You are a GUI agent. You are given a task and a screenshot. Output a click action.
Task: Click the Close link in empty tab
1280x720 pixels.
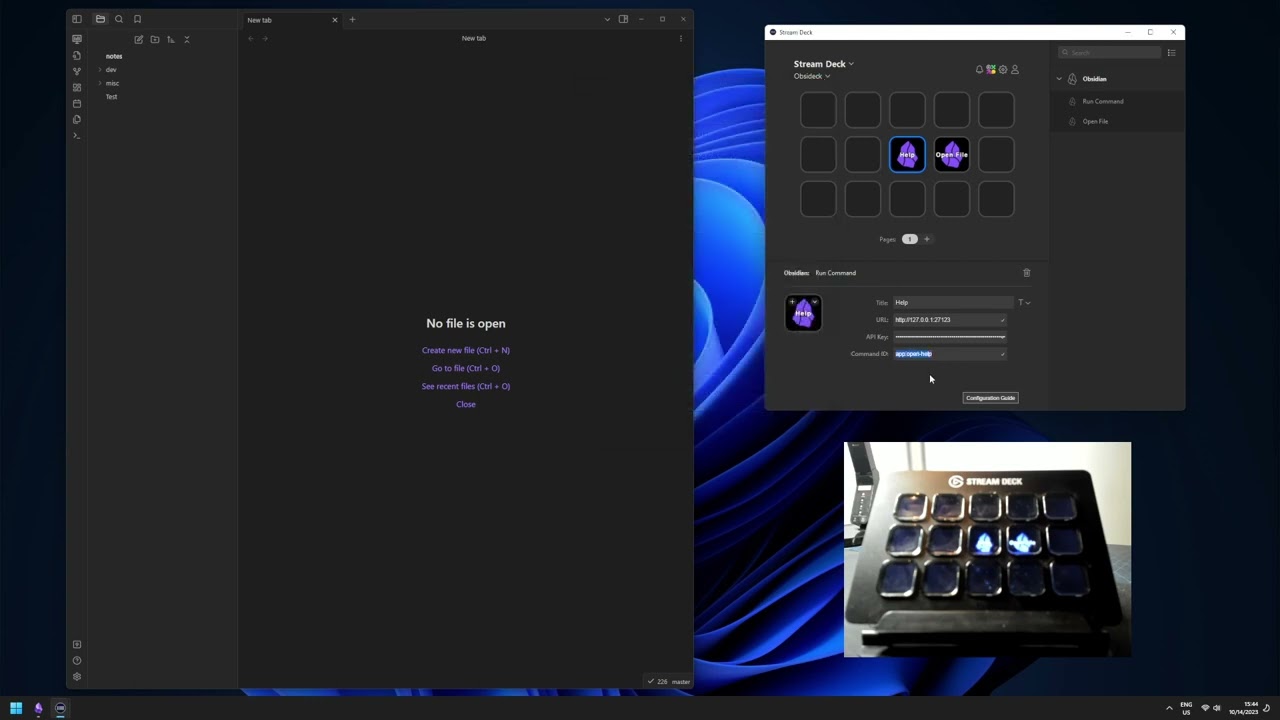466,405
